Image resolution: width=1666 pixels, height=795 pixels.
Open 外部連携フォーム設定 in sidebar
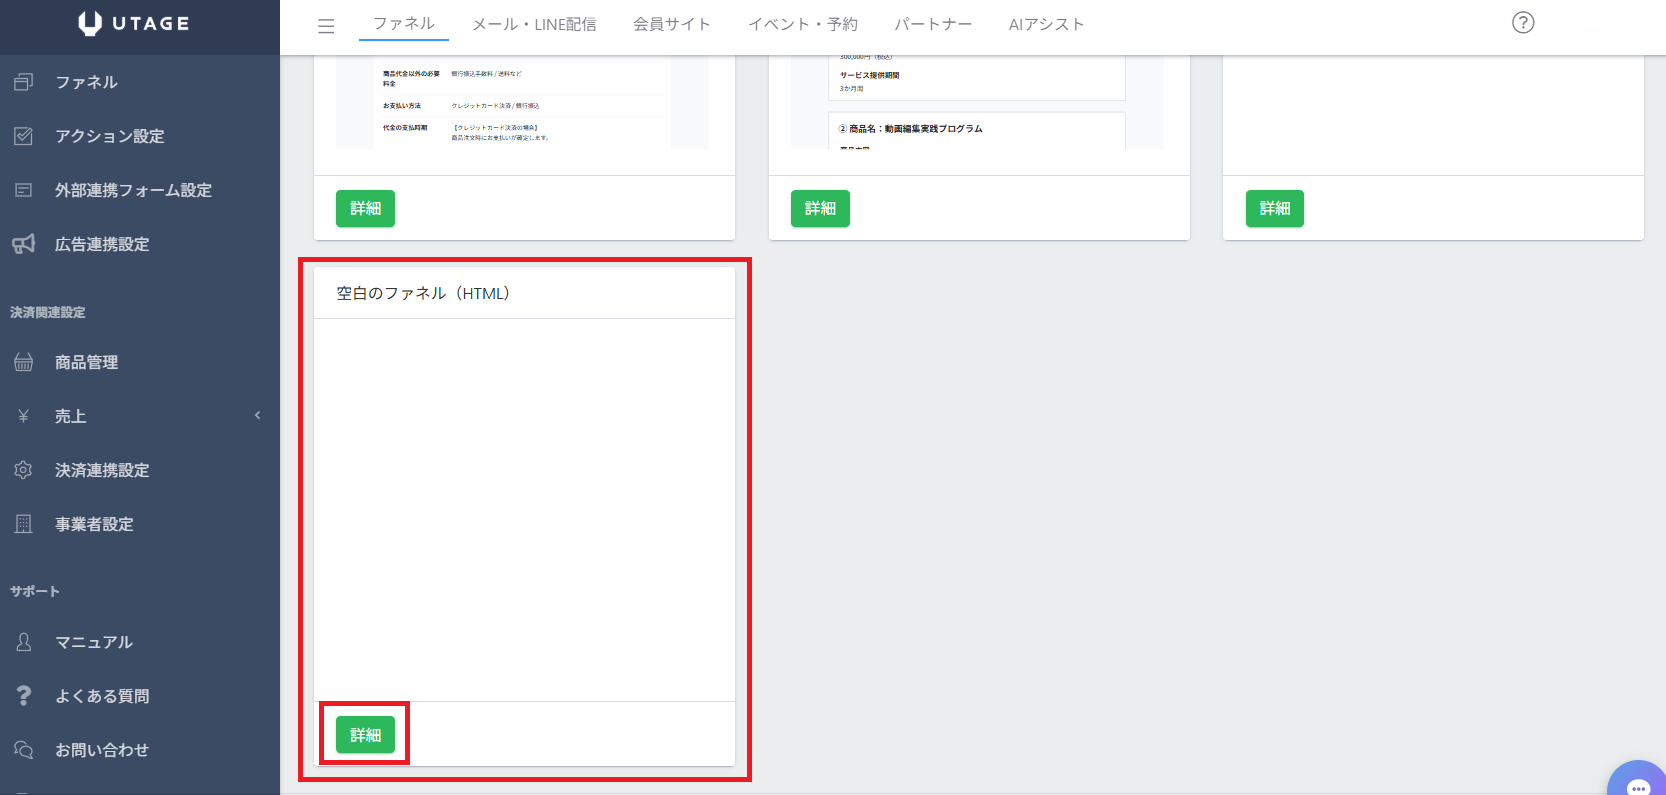pos(133,190)
